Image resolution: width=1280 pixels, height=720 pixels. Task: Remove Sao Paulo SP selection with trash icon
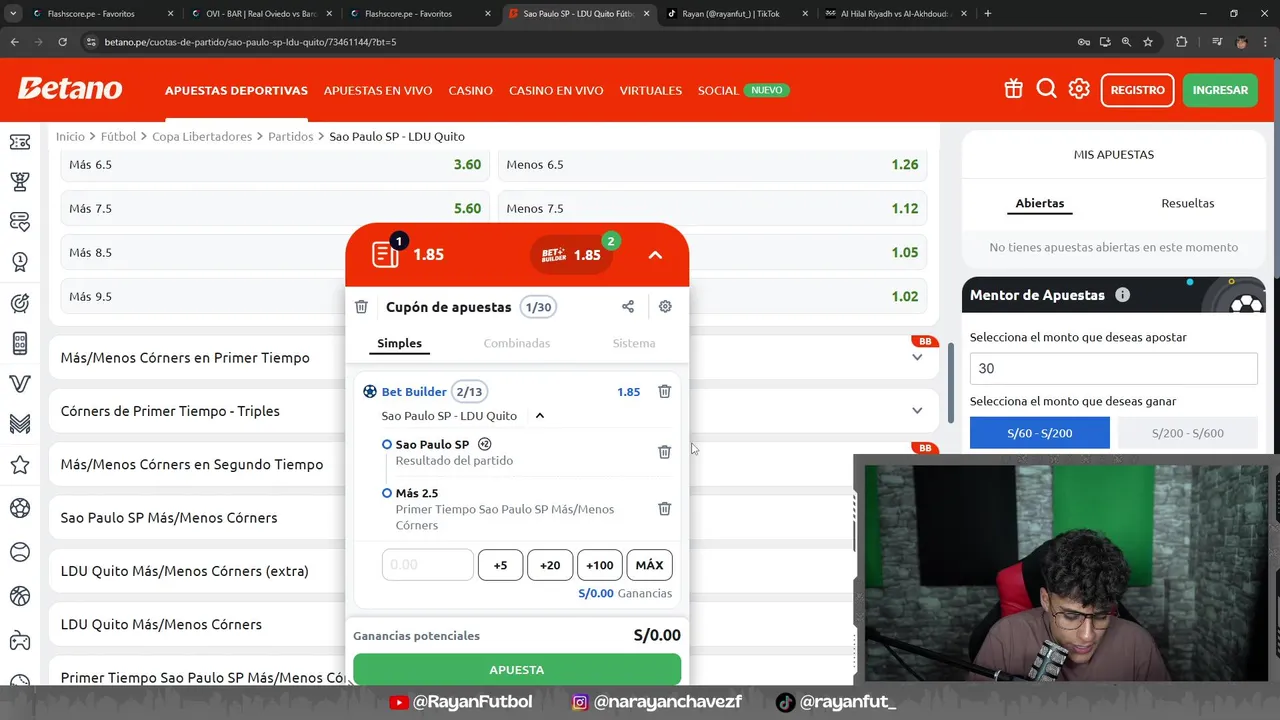(x=664, y=452)
